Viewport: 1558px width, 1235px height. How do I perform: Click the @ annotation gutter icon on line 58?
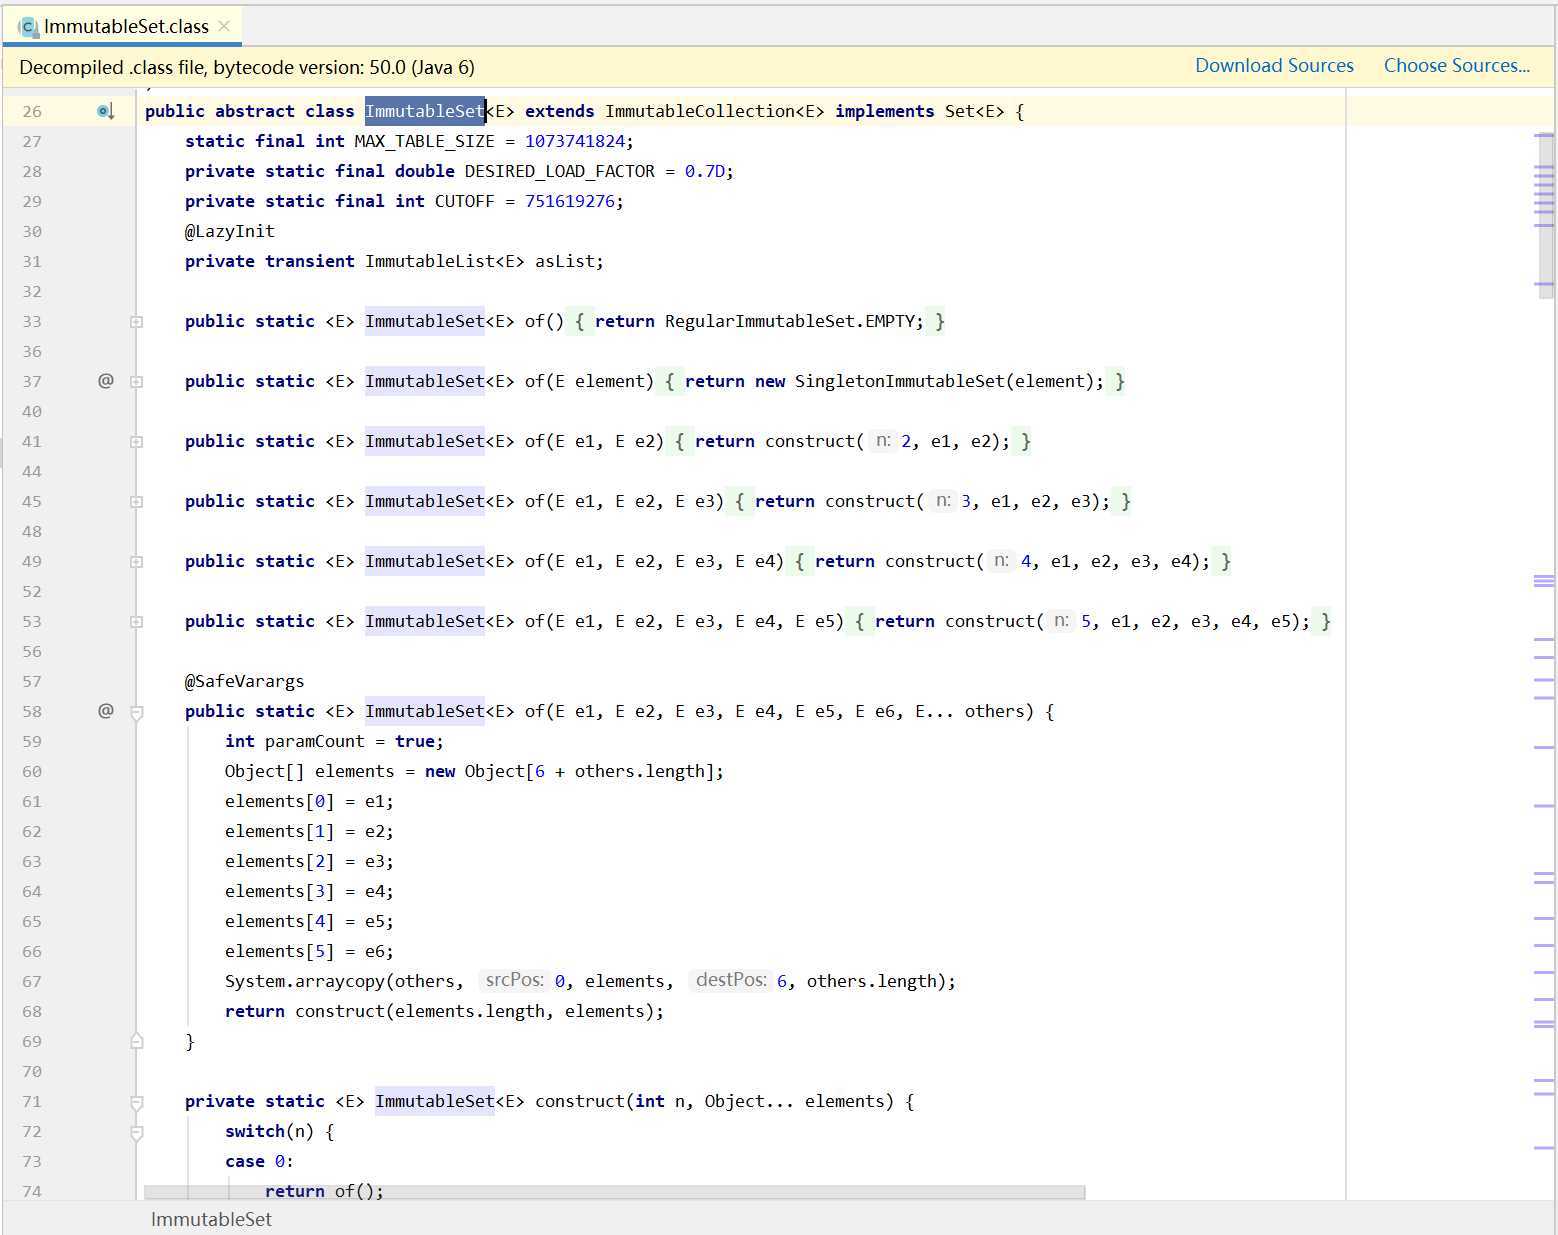click(x=106, y=710)
